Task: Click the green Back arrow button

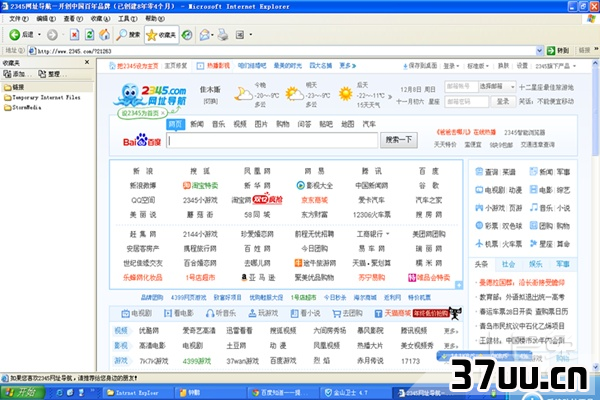Action: pos(15,35)
